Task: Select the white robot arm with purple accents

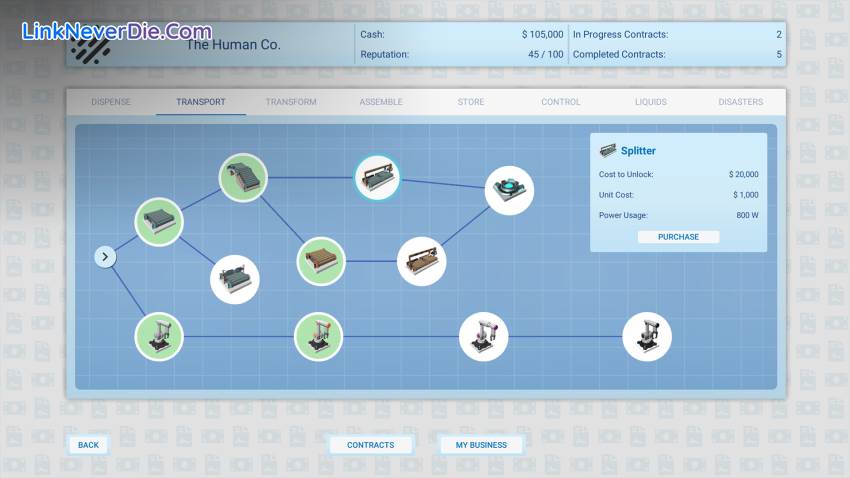Action: [484, 337]
